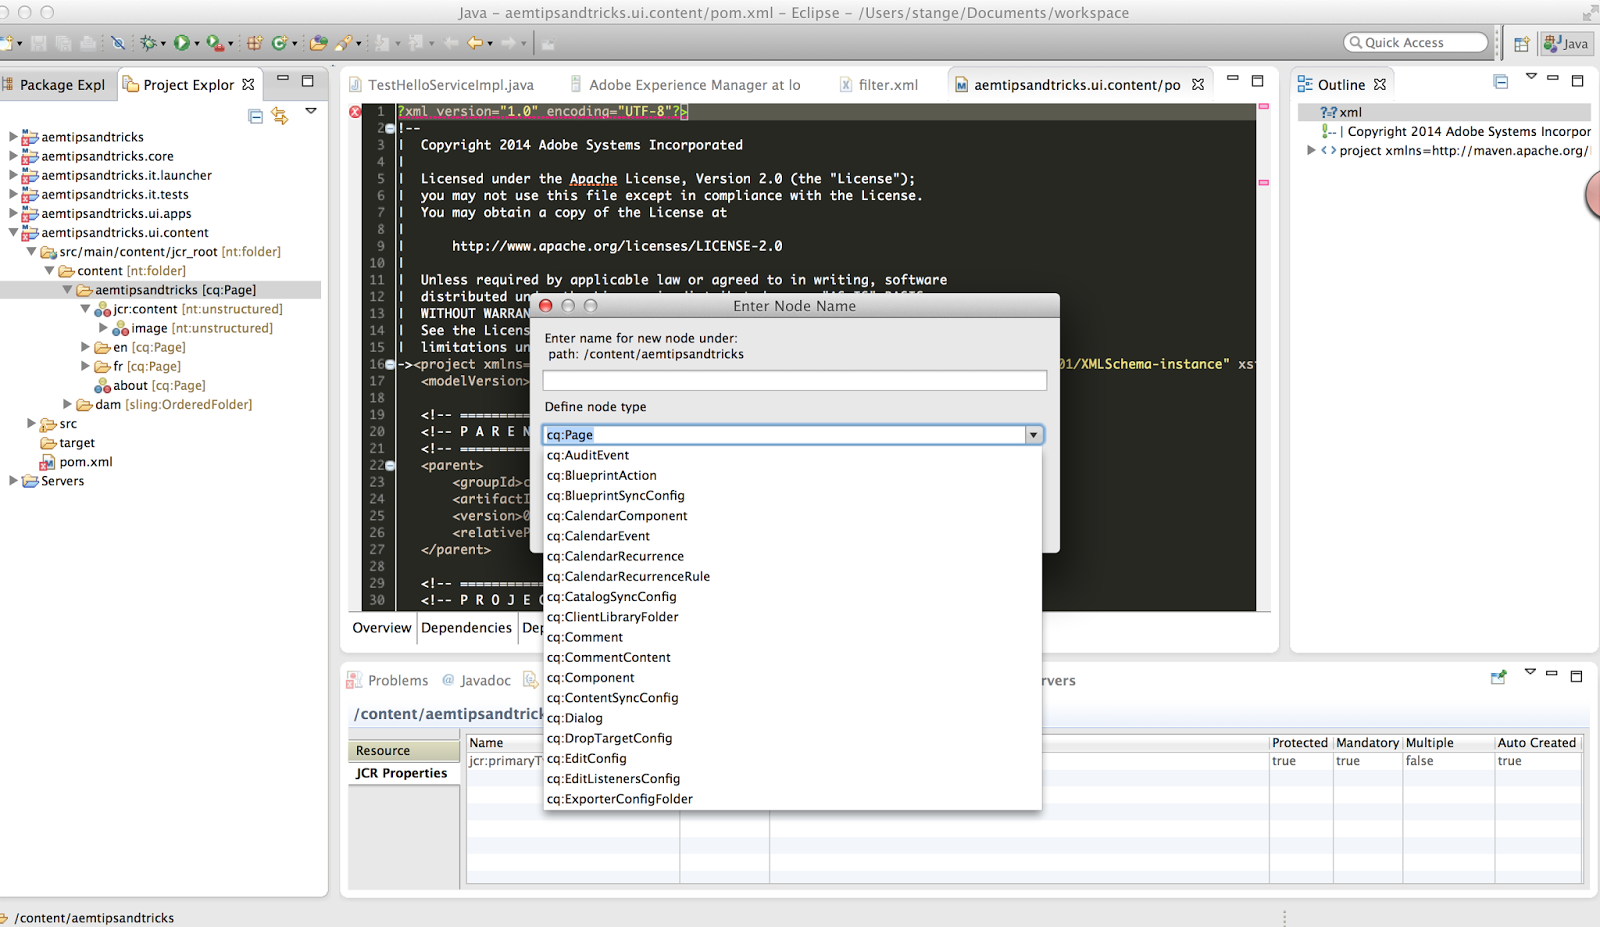
Task: Switch to the Problems view tab
Action: pos(388,680)
